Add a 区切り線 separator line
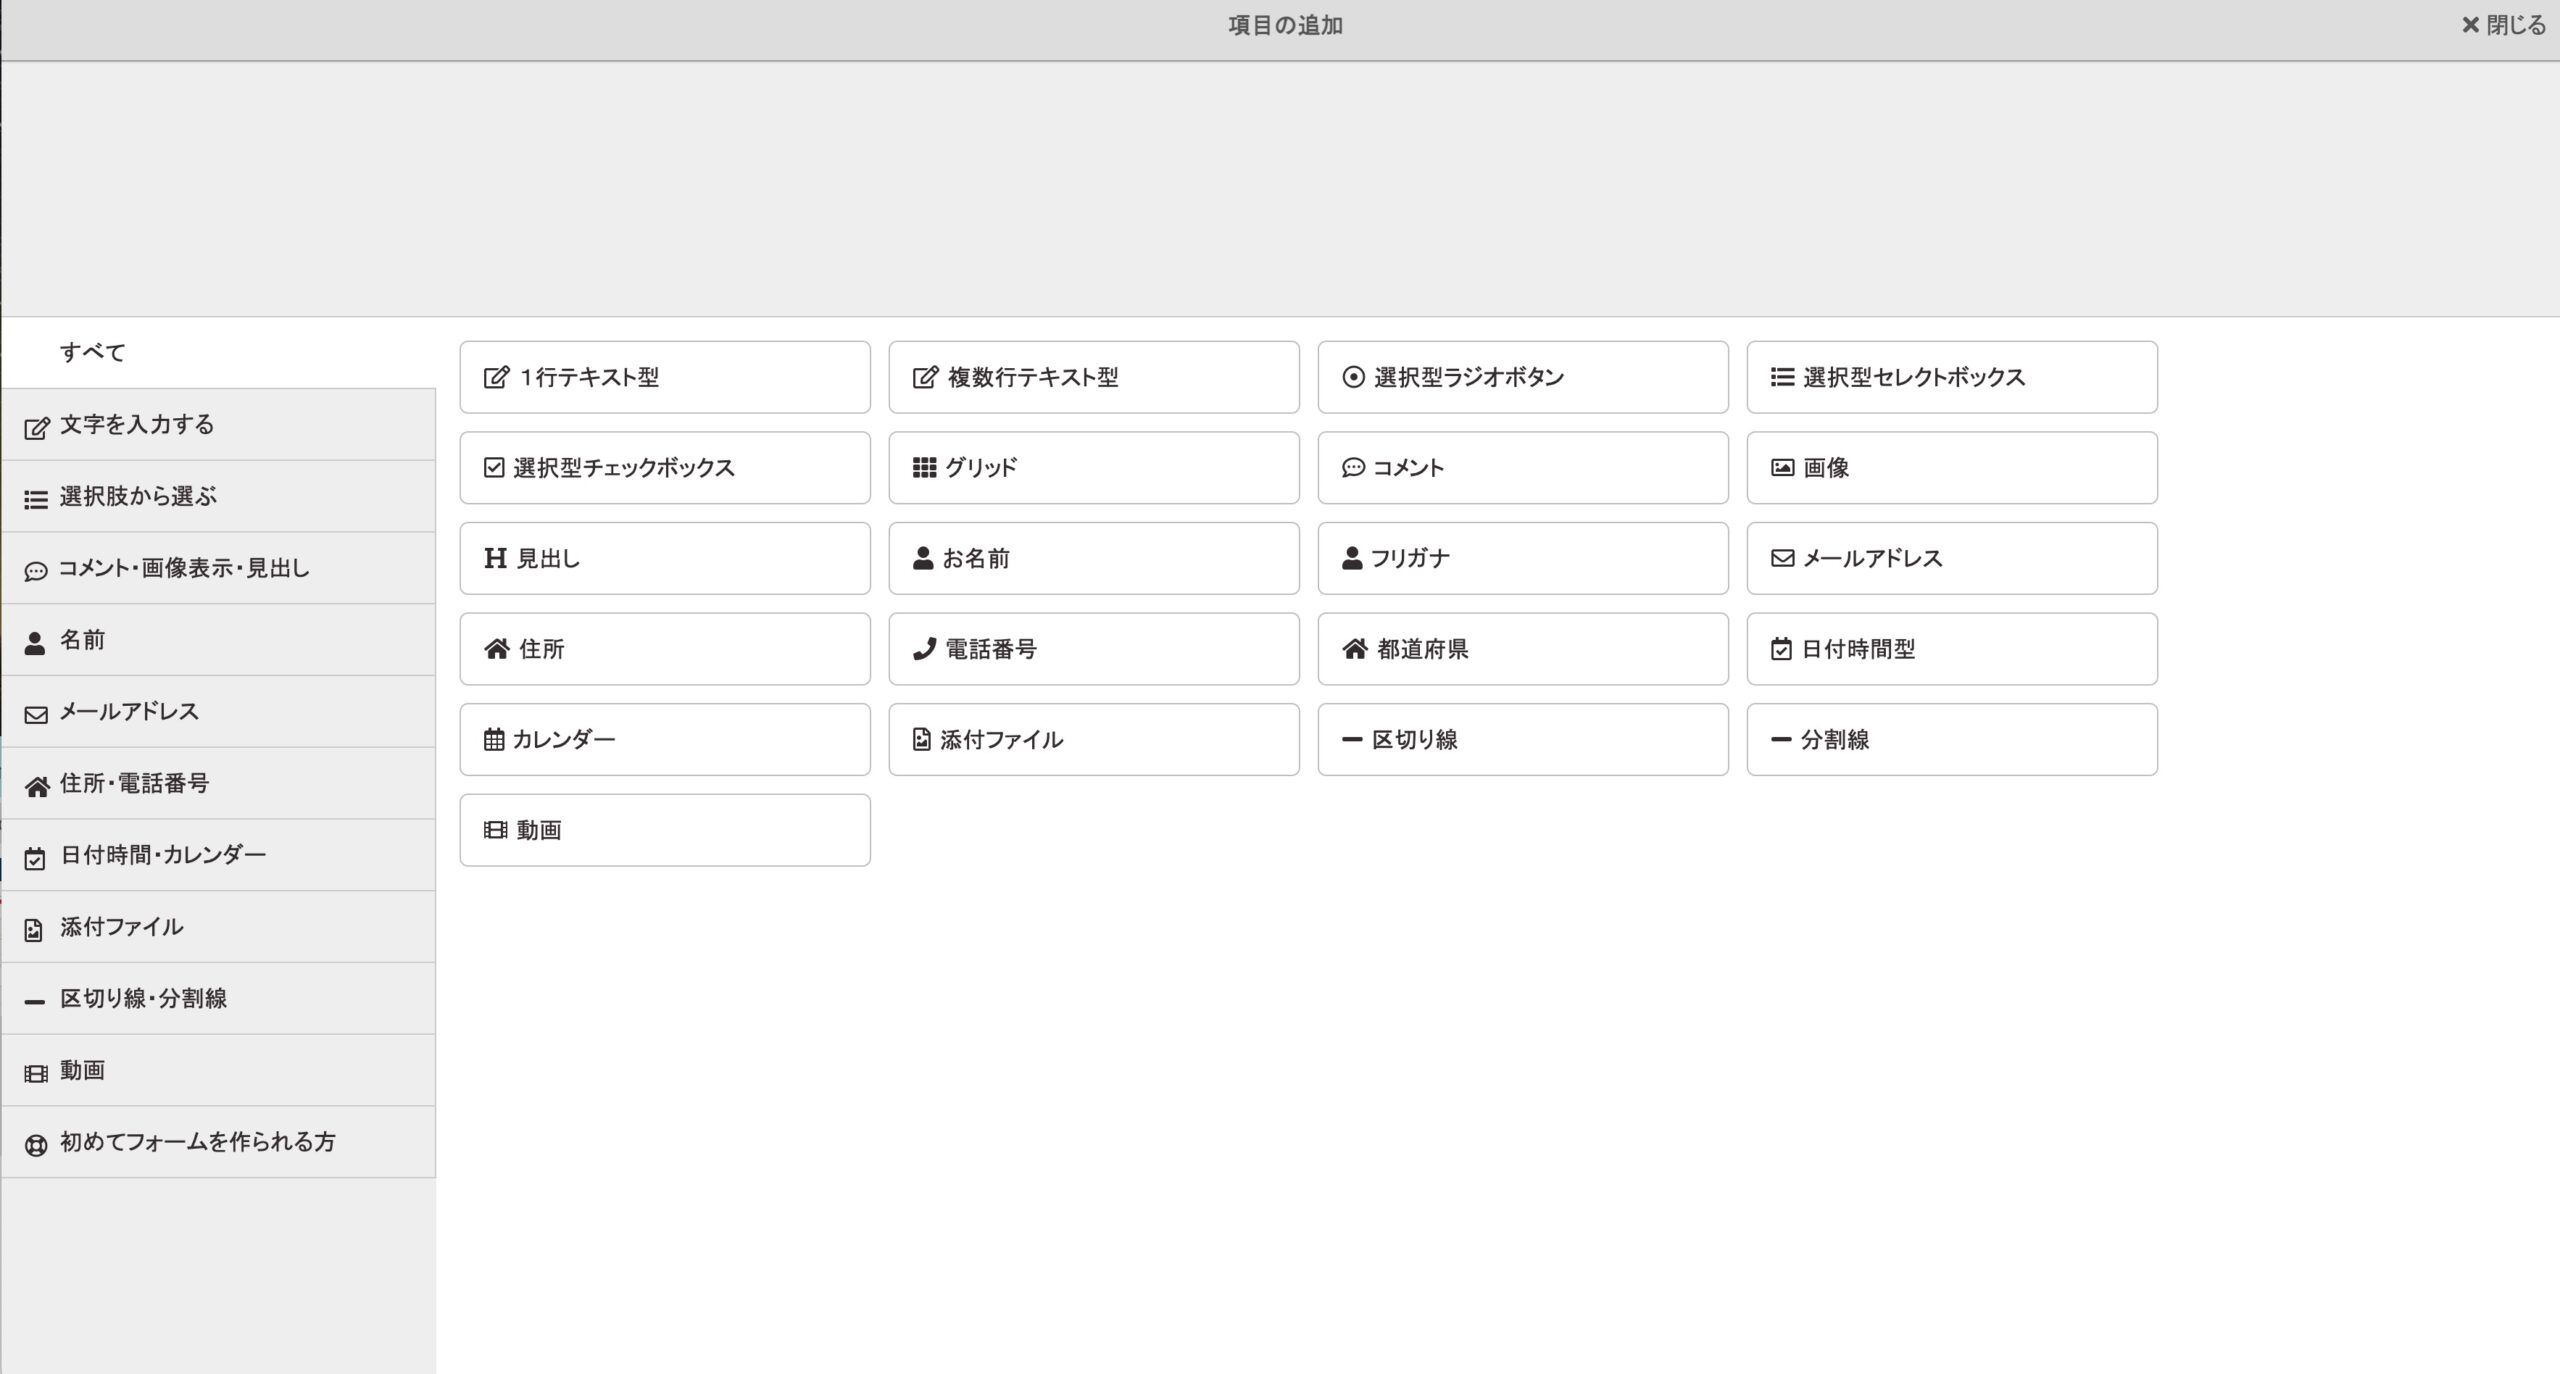Screen dimensions: 2560x1374 [x=1522, y=739]
